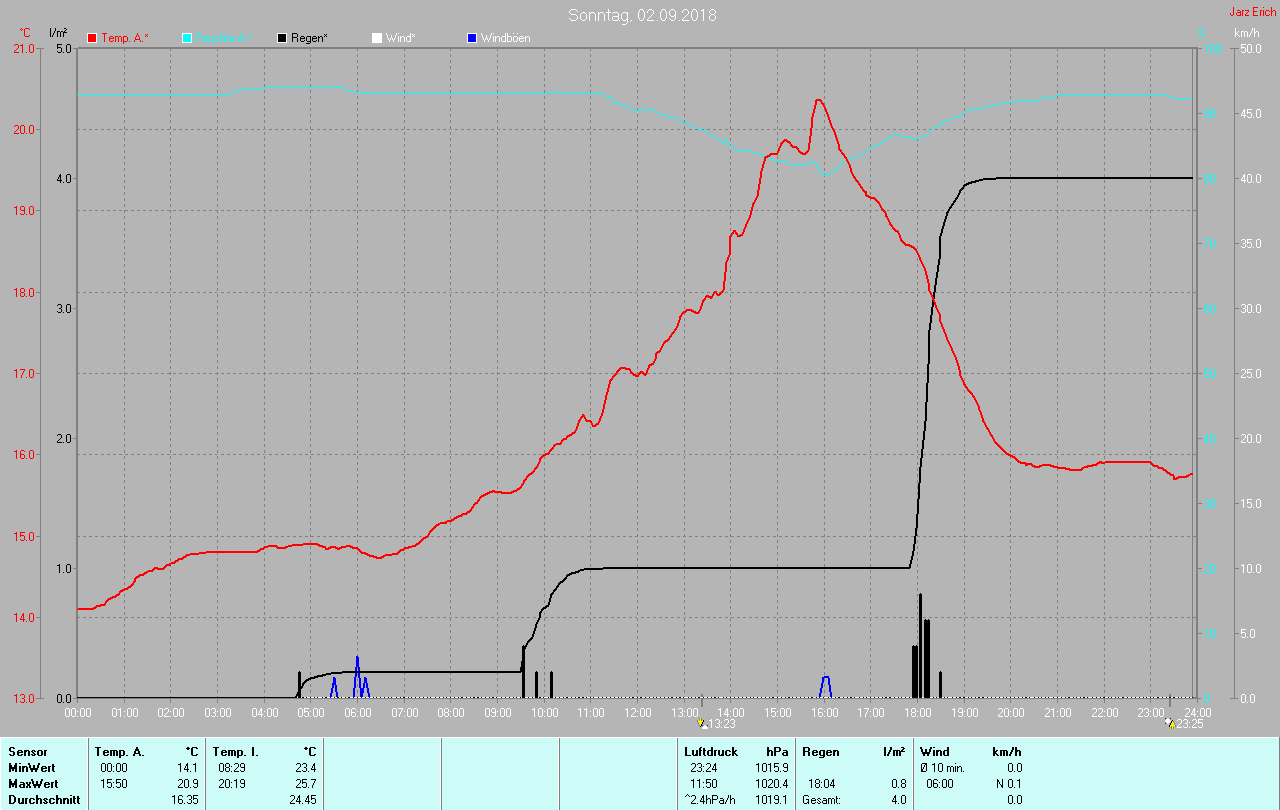The width and height of the screenshot is (1280, 810).
Task: Click the Wind column header in stats
Action: point(934,751)
